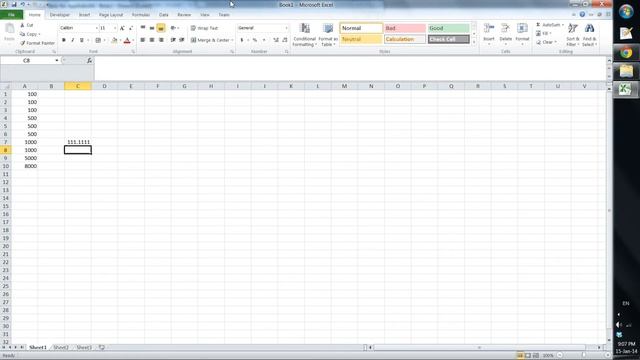640x360 pixels.
Task: Click the Insert cells icon
Action: [489, 28]
